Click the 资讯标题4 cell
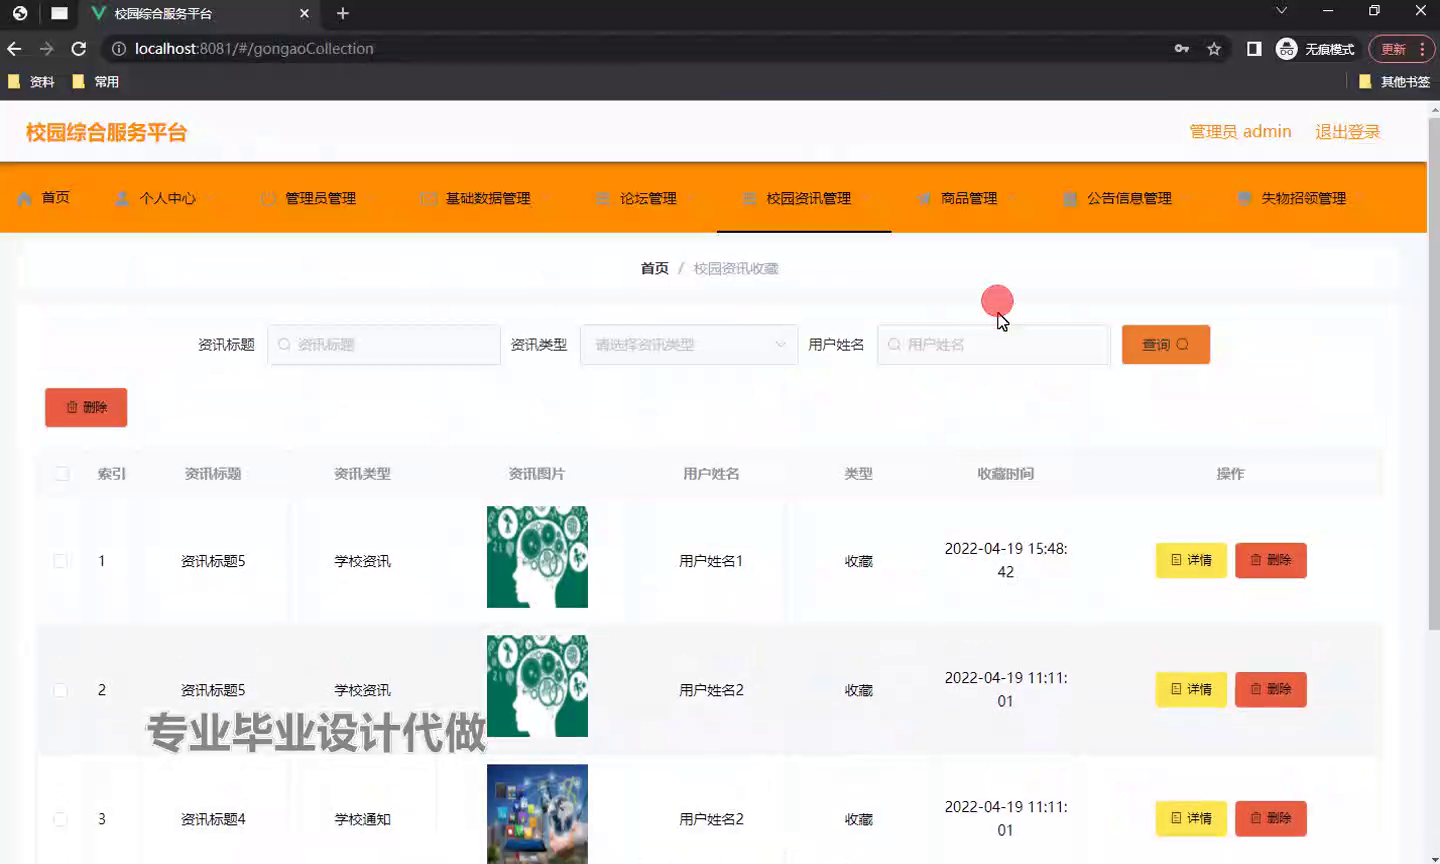Viewport: 1440px width, 864px height. (213, 819)
